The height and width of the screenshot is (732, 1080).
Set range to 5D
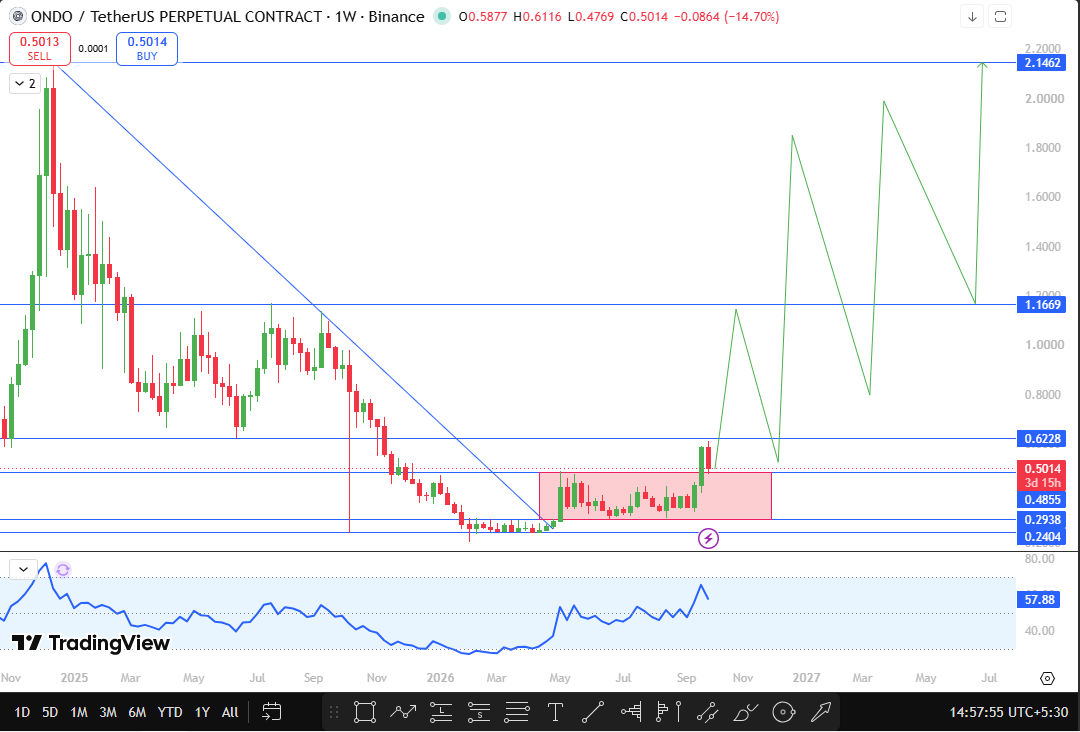(50, 712)
